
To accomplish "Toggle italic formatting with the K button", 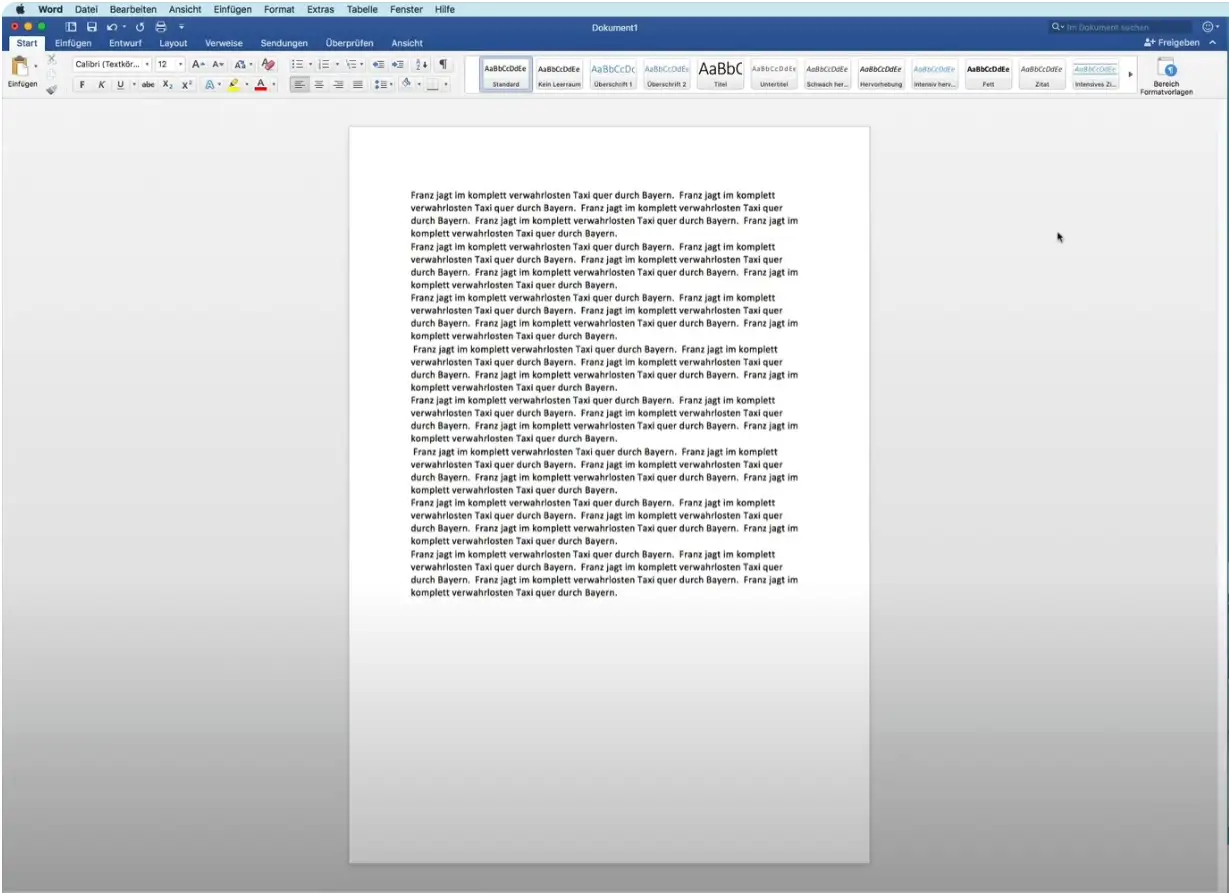I will tap(101, 85).
